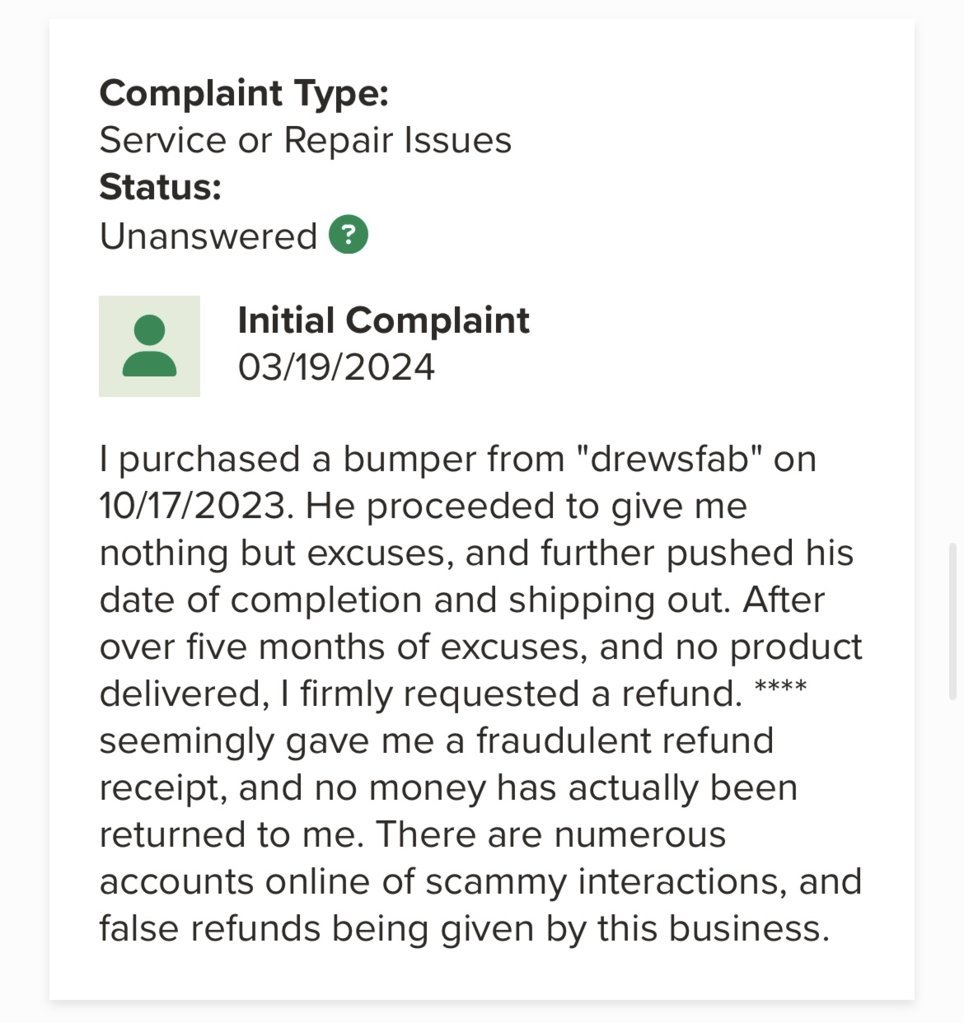This screenshot has height=1023, width=964.
Task: Click the complaint date 03/19/2024
Action: click(x=336, y=367)
